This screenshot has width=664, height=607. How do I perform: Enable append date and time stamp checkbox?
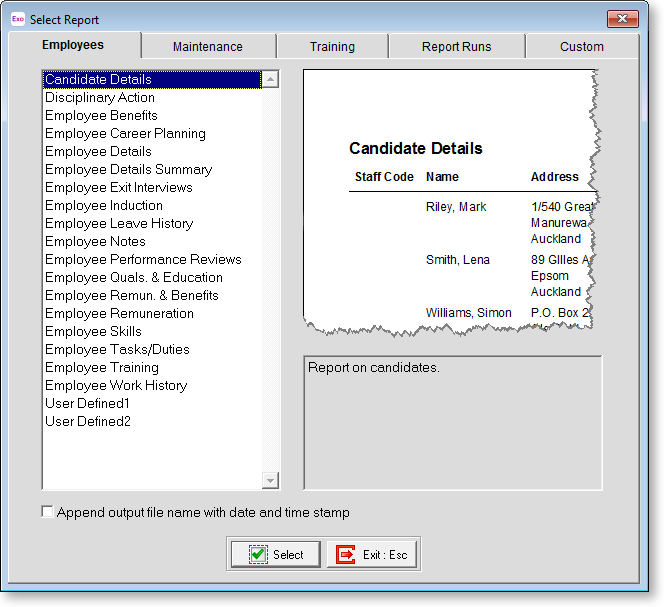click(x=48, y=512)
